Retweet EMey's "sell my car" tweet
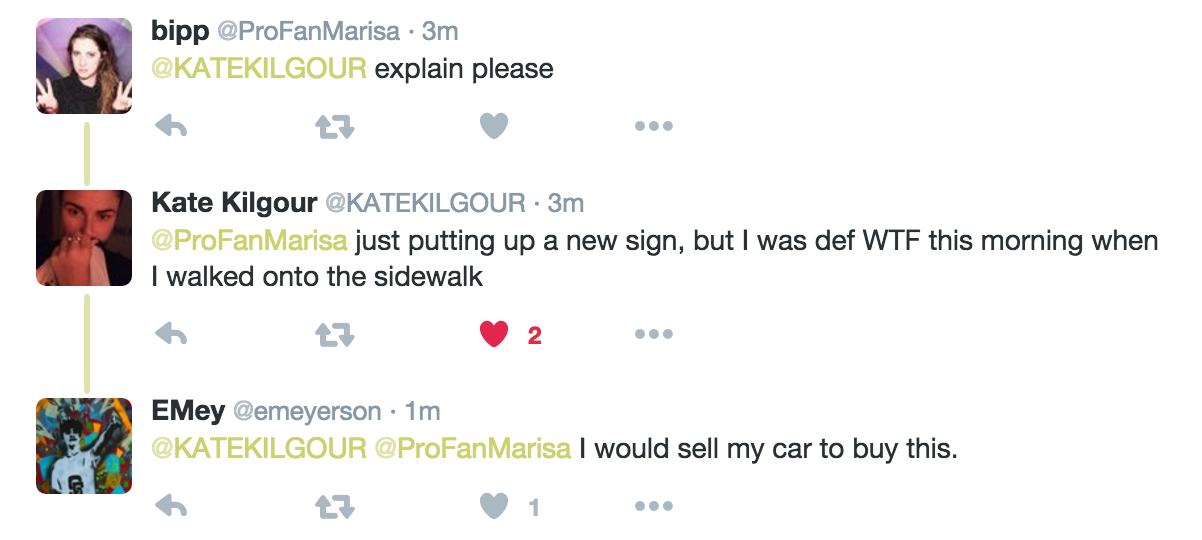Viewport: 1202px width, 540px height. coord(335,508)
